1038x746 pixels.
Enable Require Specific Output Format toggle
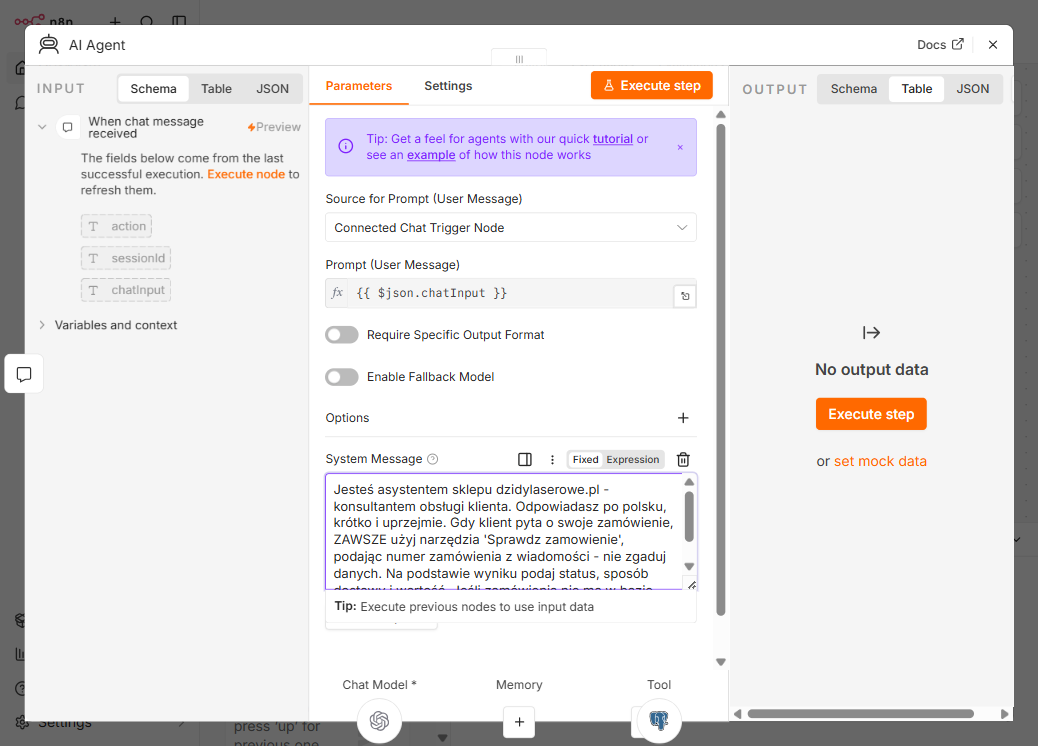click(x=342, y=335)
